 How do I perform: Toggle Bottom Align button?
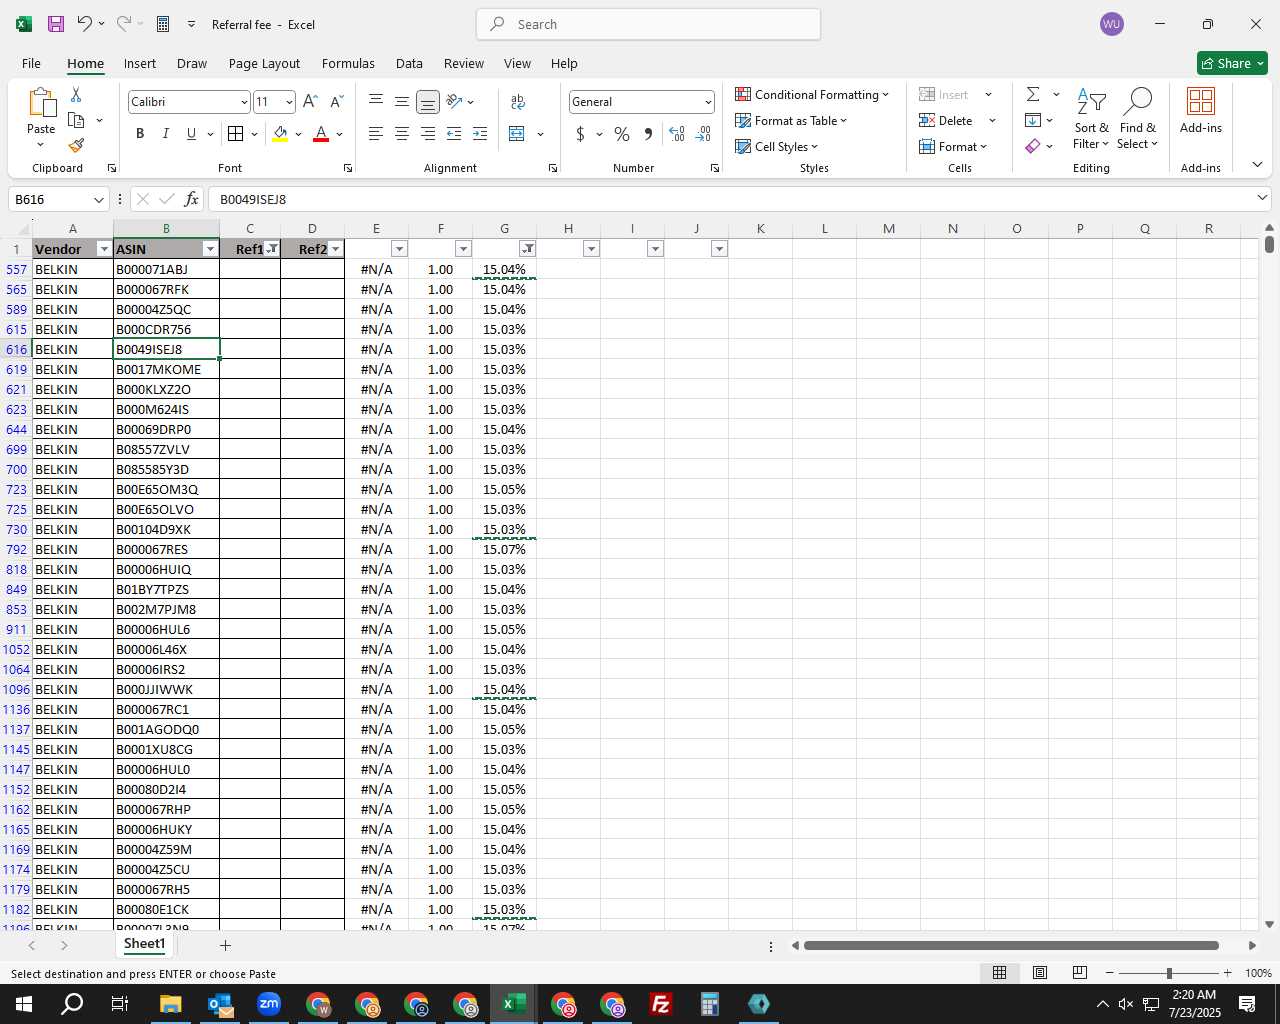(428, 102)
